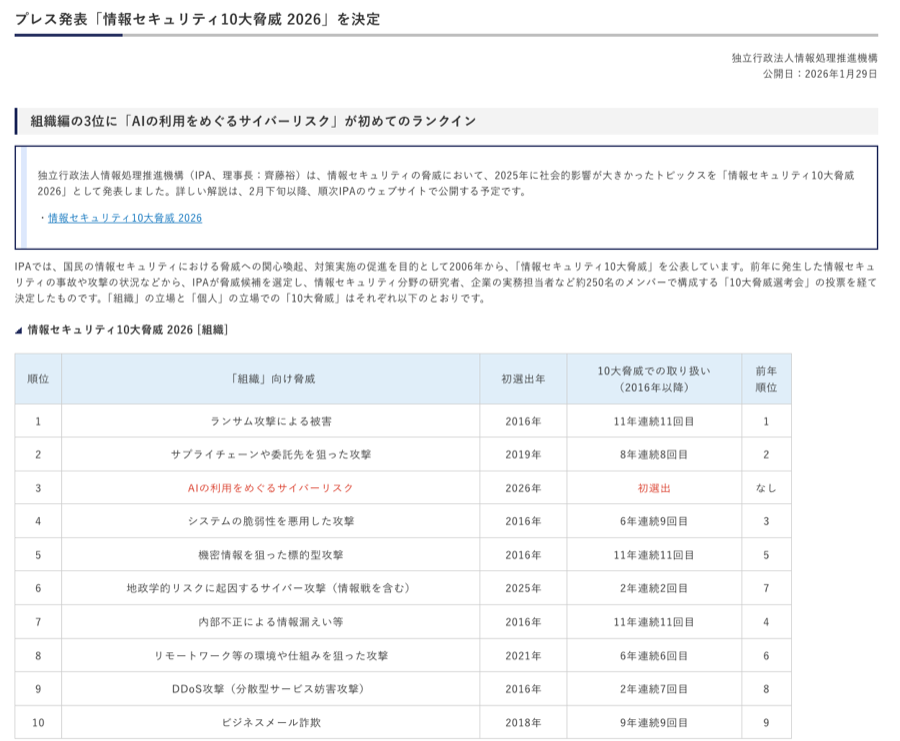Click the 6年連続6回目 cell

(654, 655)
